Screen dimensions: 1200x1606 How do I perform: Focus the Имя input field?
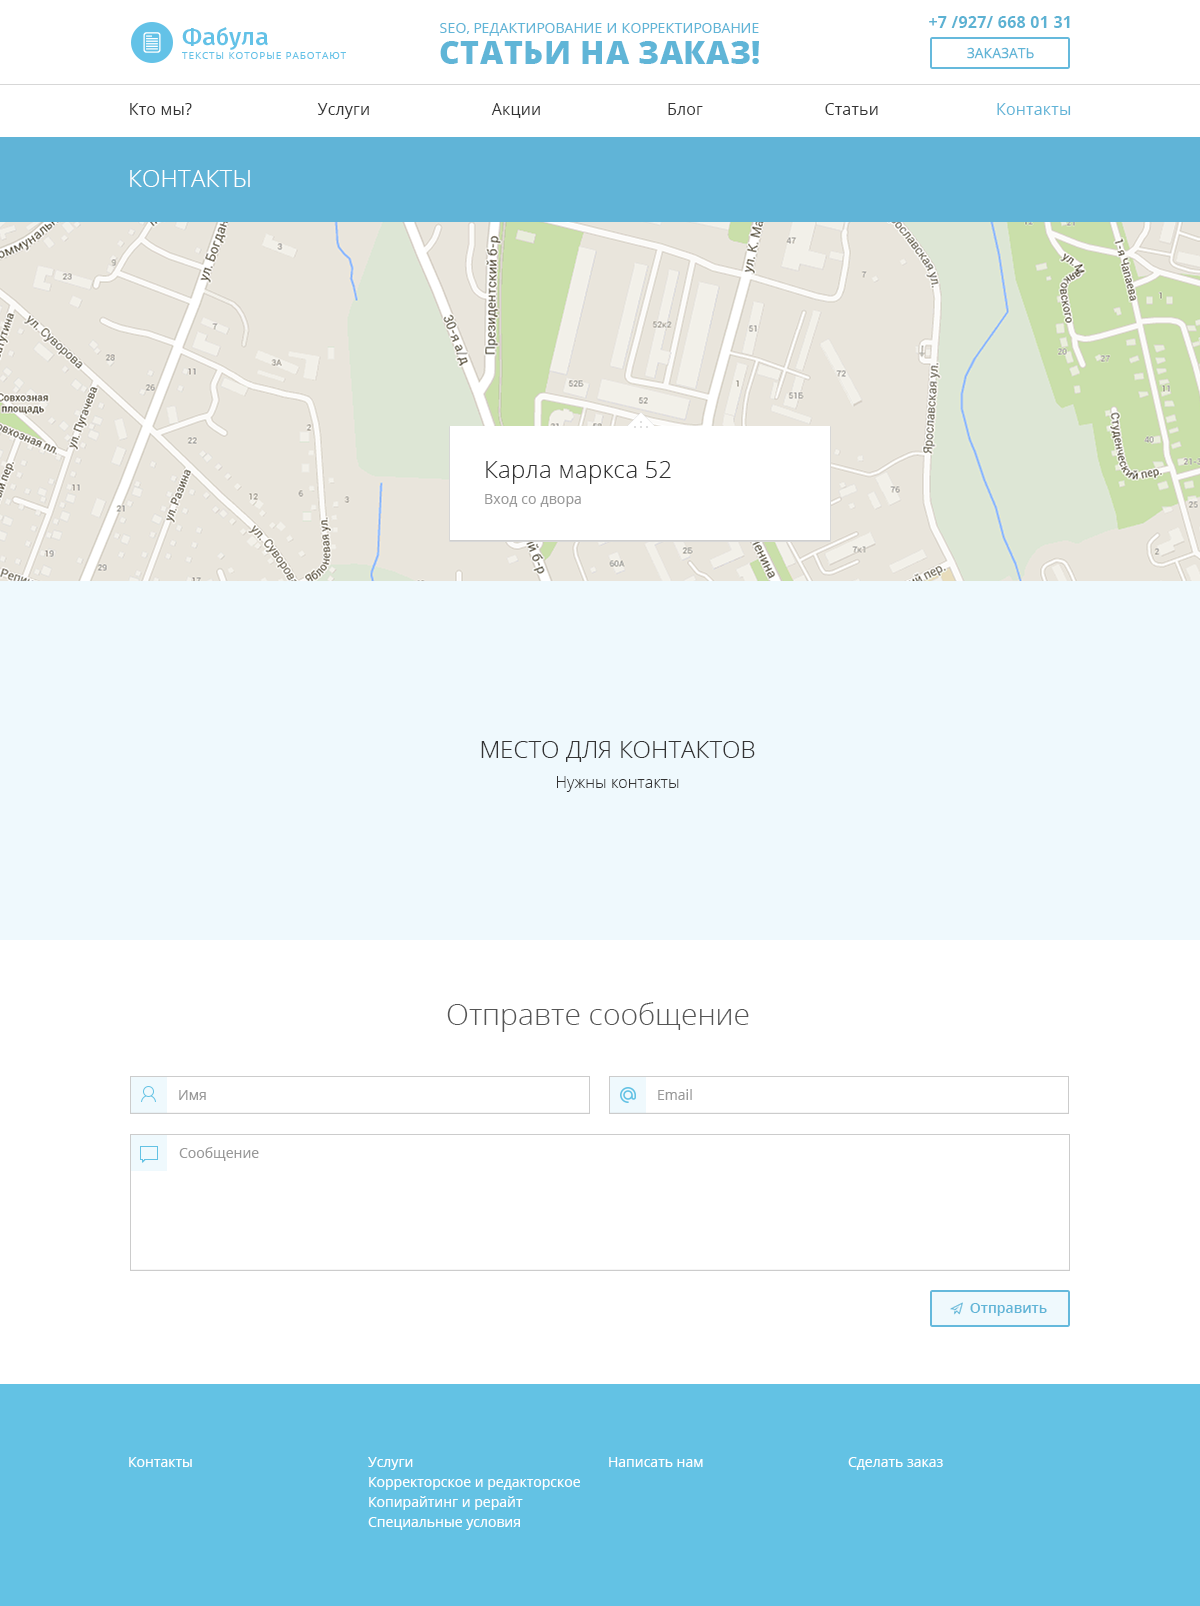[x=377, y=1095]
